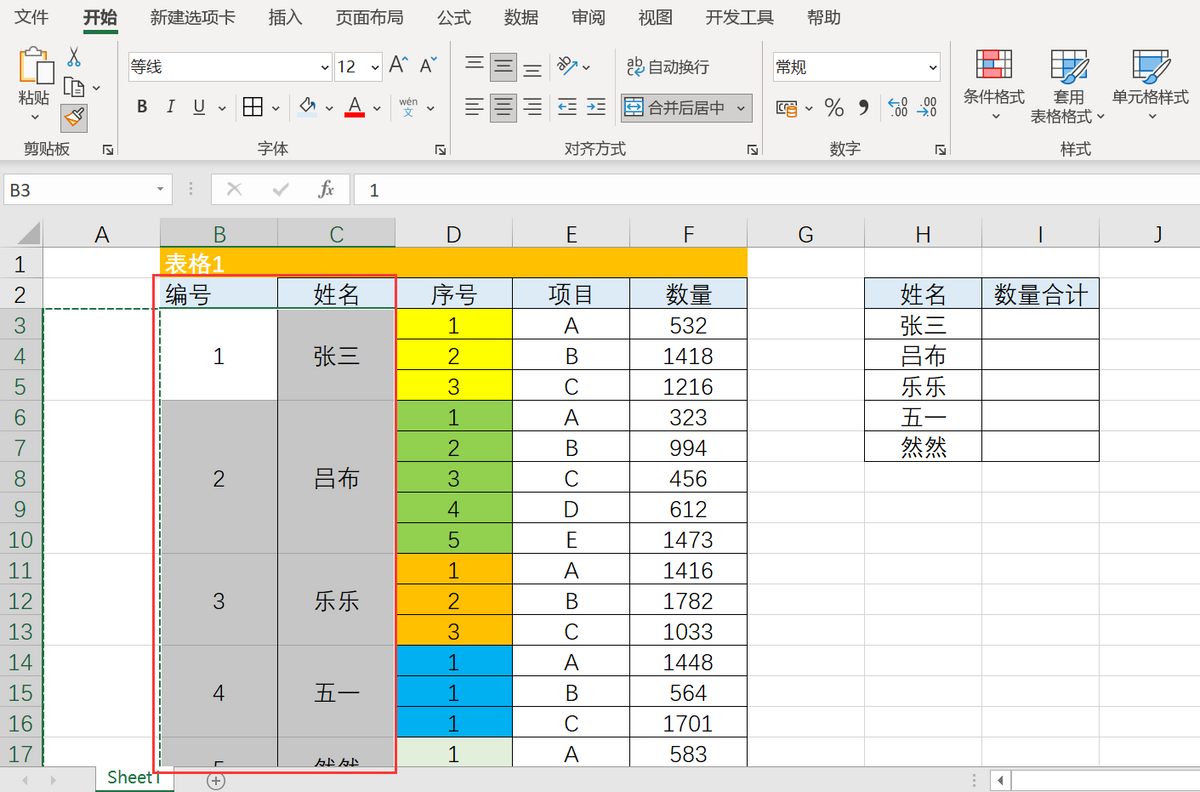Open the 剪贴板 dialog launcher
The image size is (1200, 792).
[108, 149]
